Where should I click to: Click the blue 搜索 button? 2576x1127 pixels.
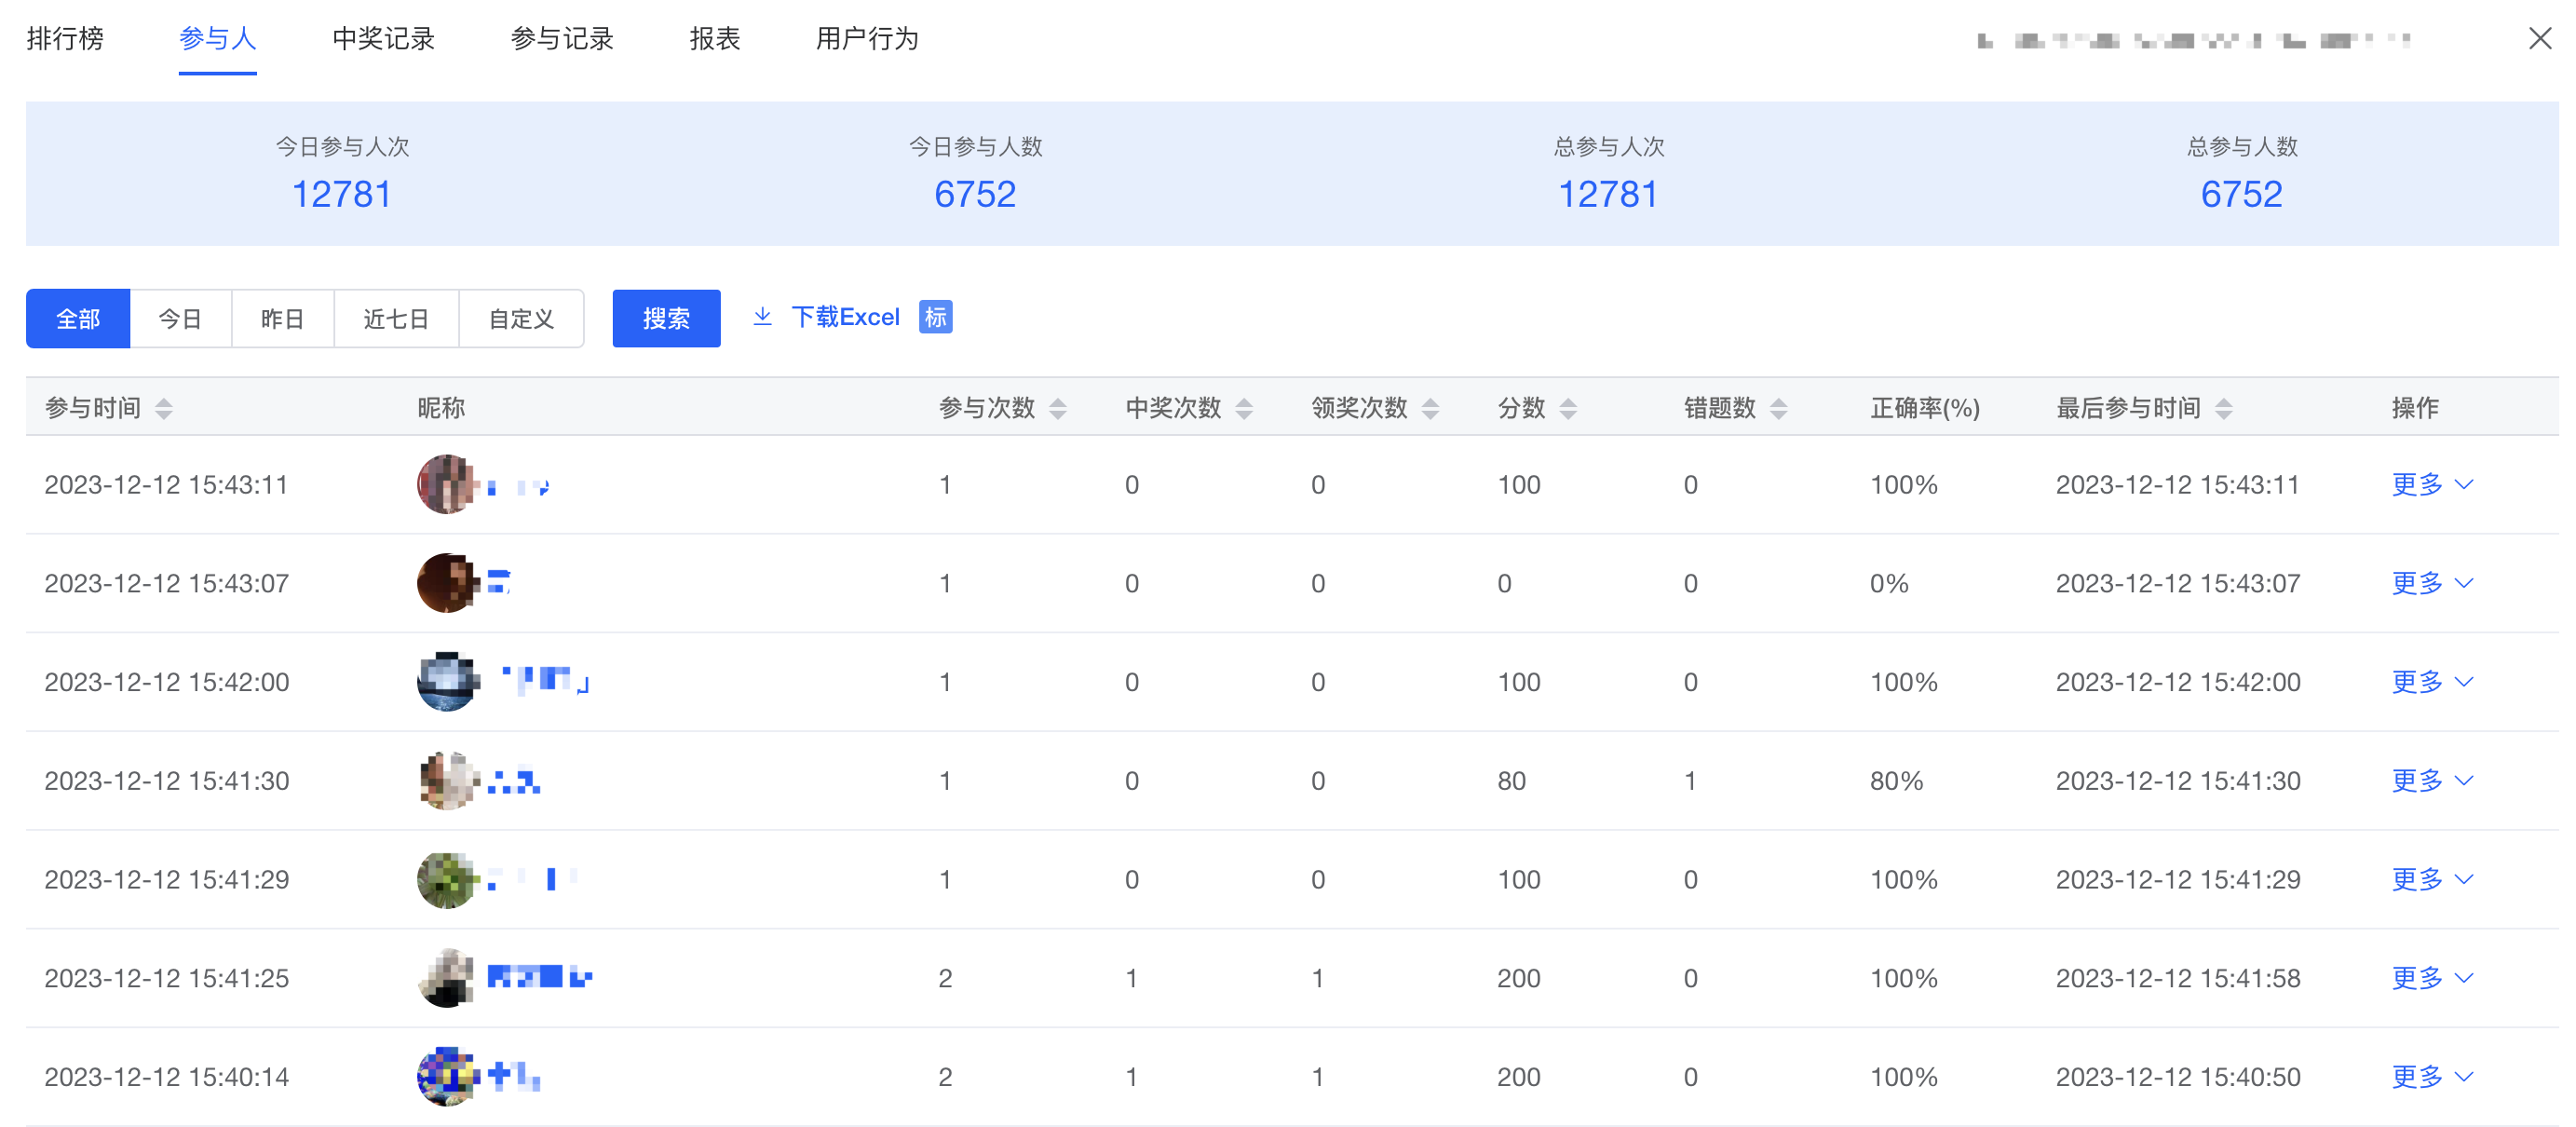666,319
